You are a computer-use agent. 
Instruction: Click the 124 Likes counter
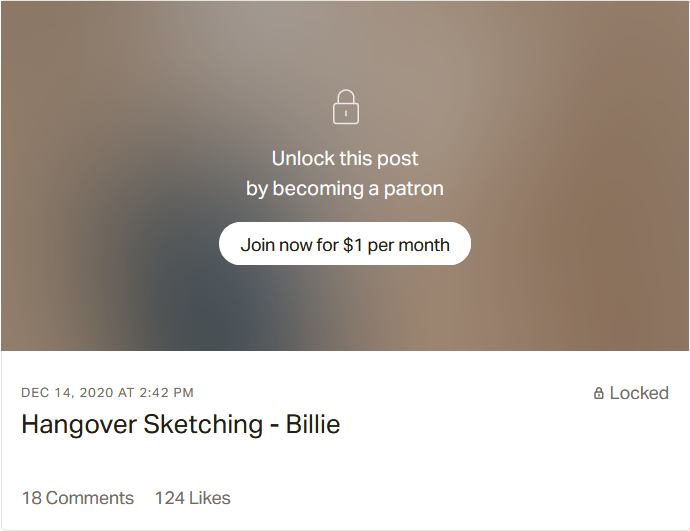[192, 498]
